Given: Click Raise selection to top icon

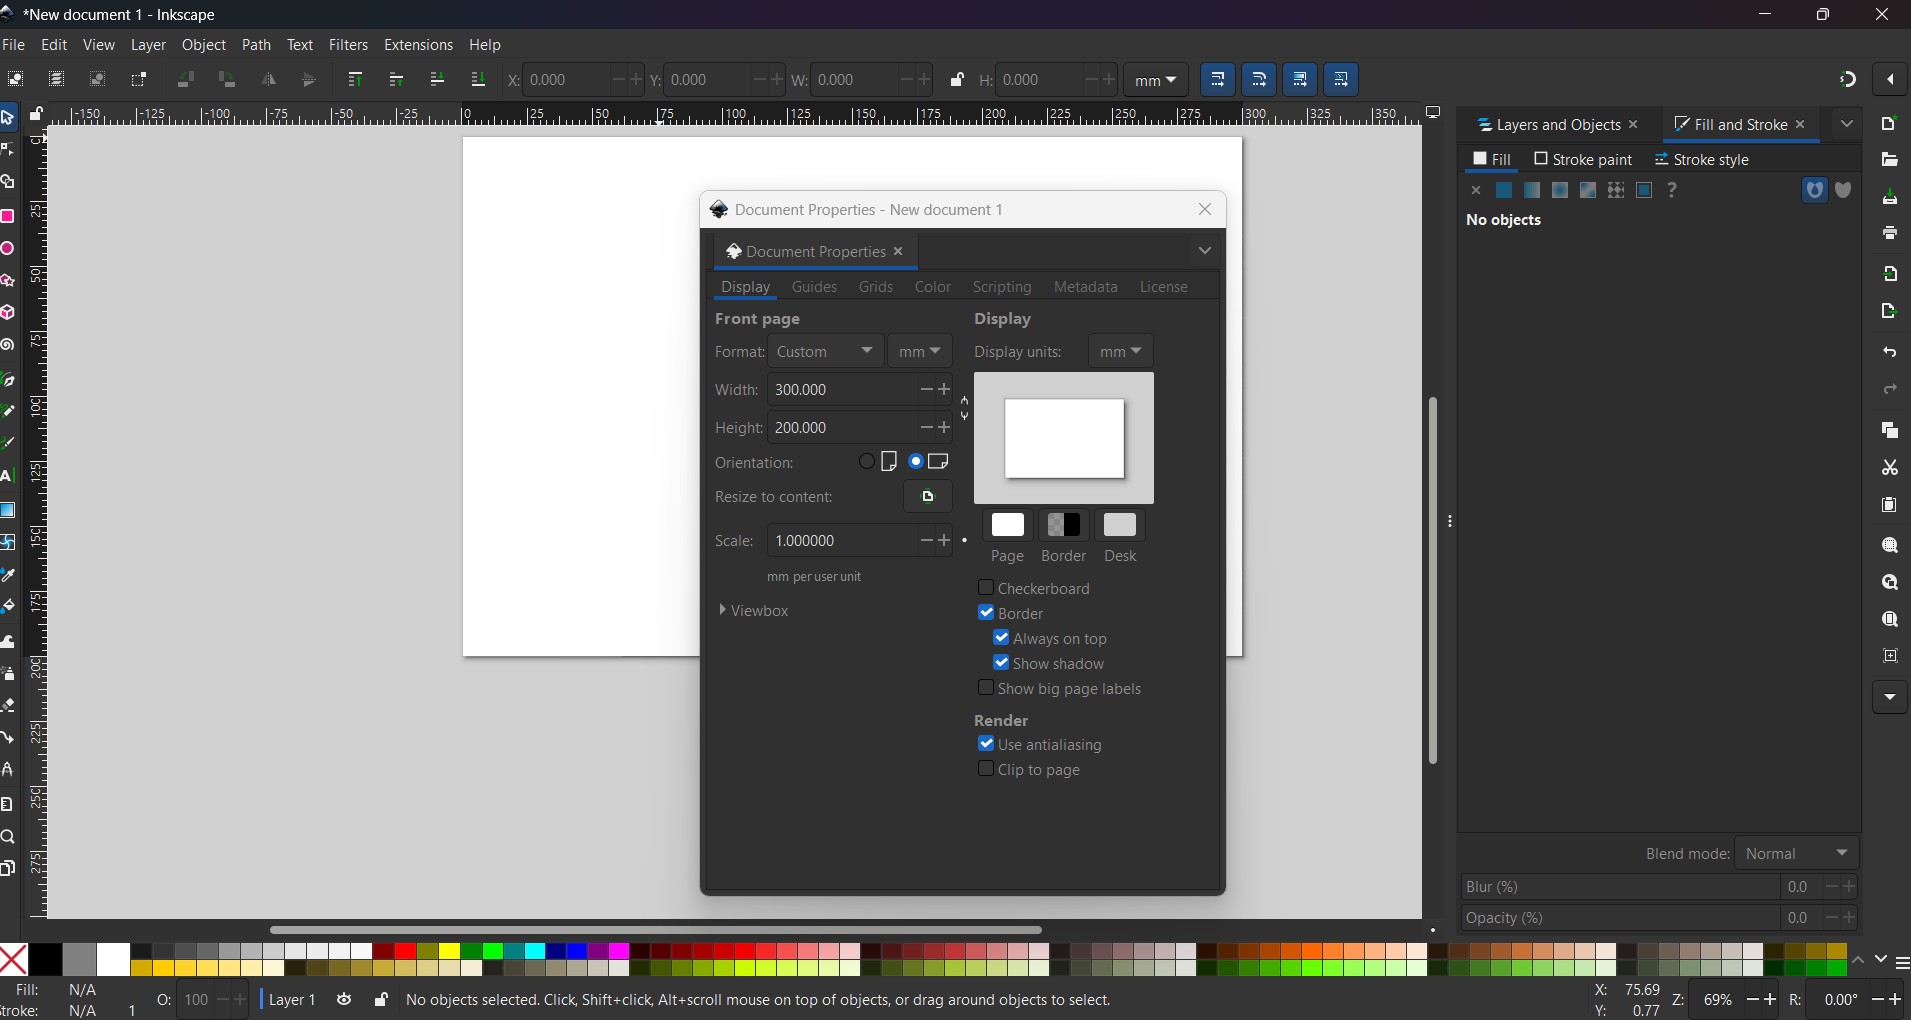Looking at the screenshot, I should [355, 80].
